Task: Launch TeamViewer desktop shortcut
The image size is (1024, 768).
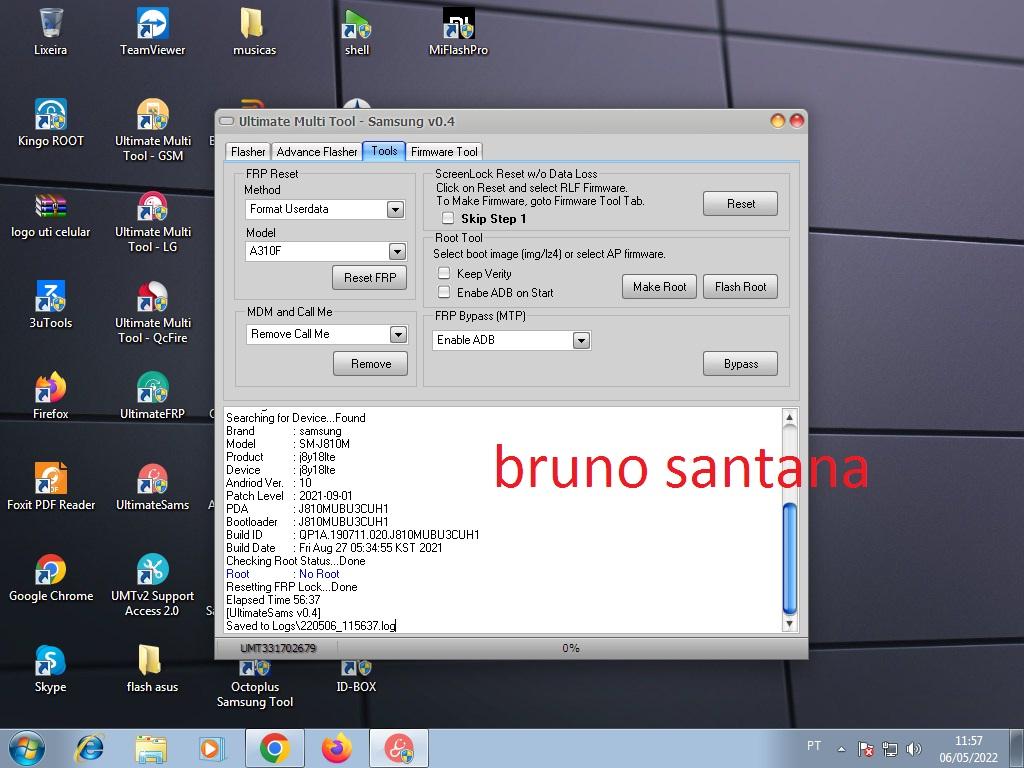Action: coord(152,31)
